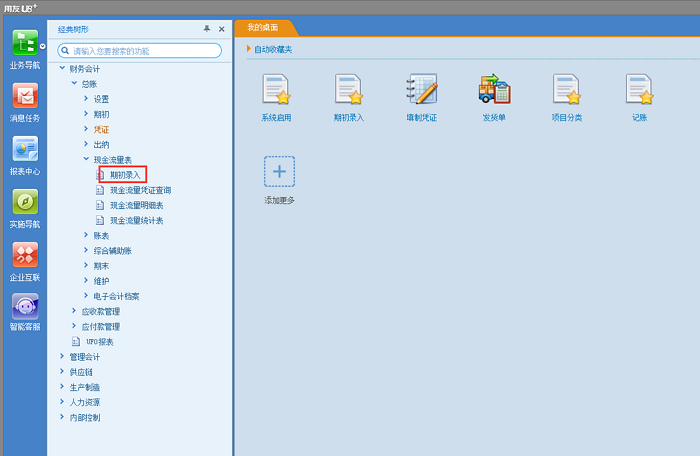
Task: Close the 经典树形 panel
Action: pos(221,29)
